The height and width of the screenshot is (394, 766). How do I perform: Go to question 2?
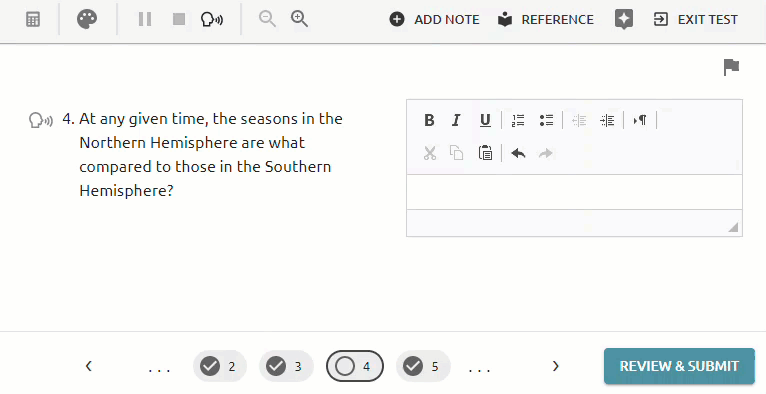pyautogui.click(x=220, y=366)
